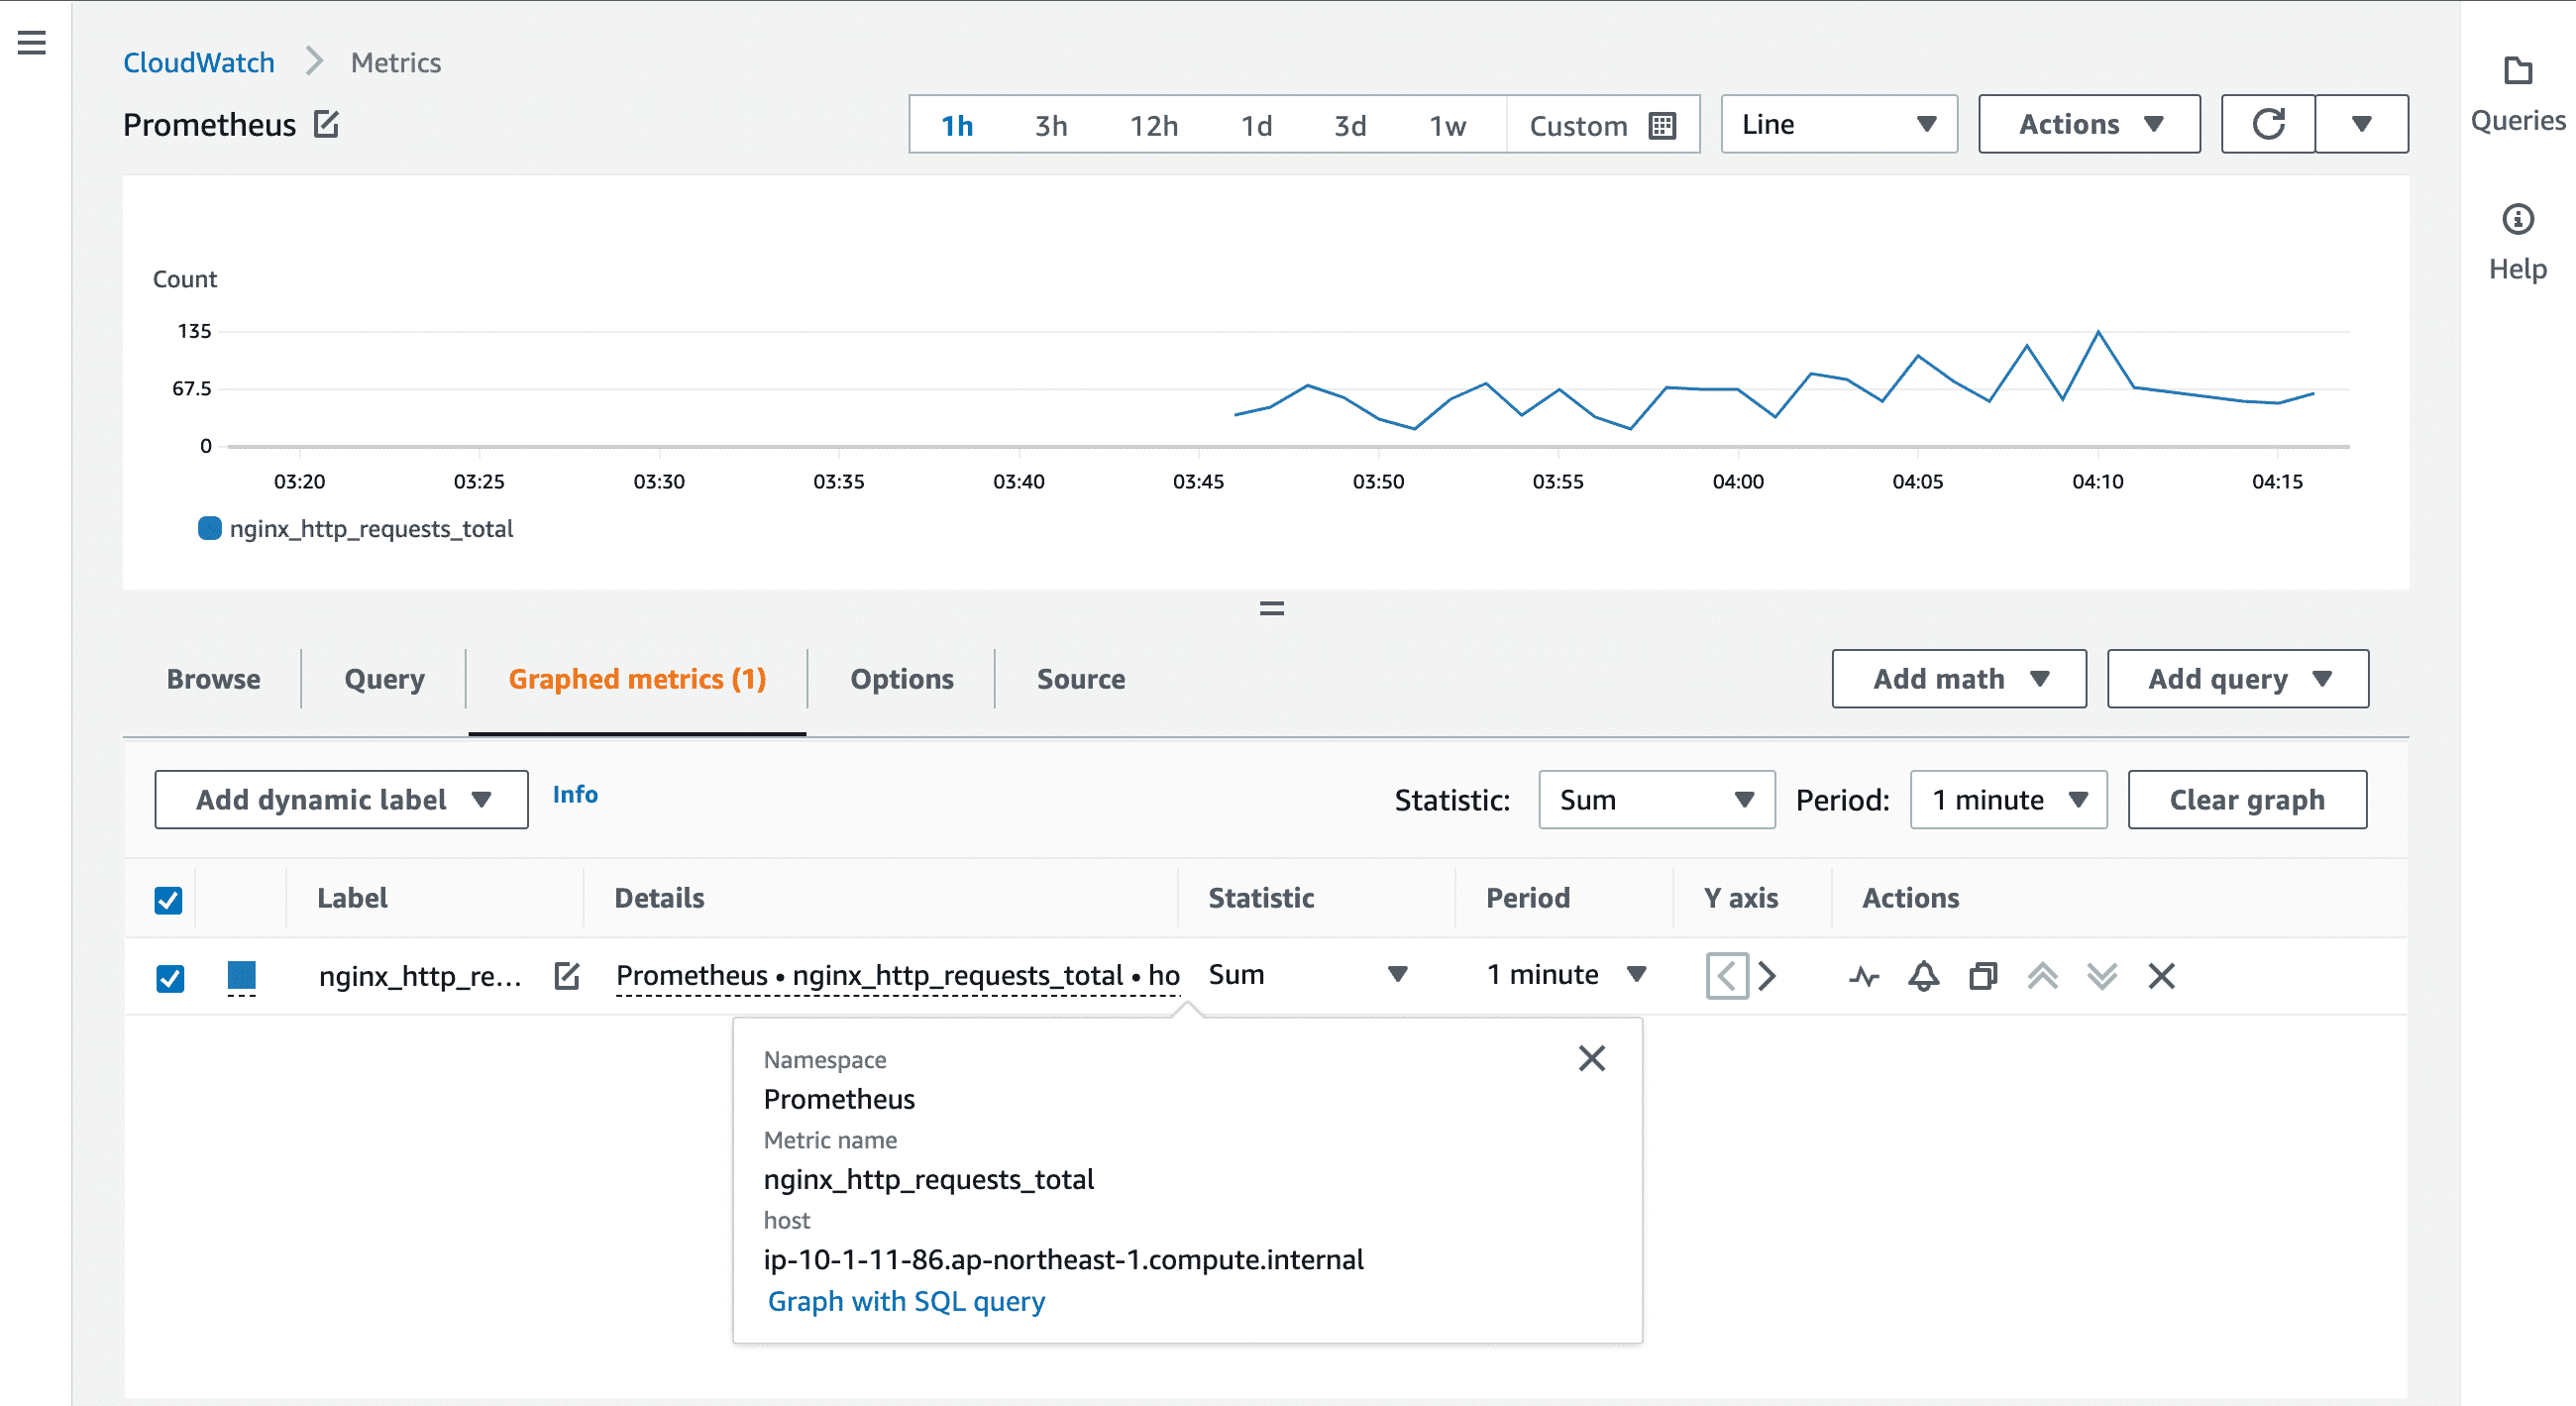Remove the nginx metric from graph
2576x1406 pixels.
coord(2161,975)
